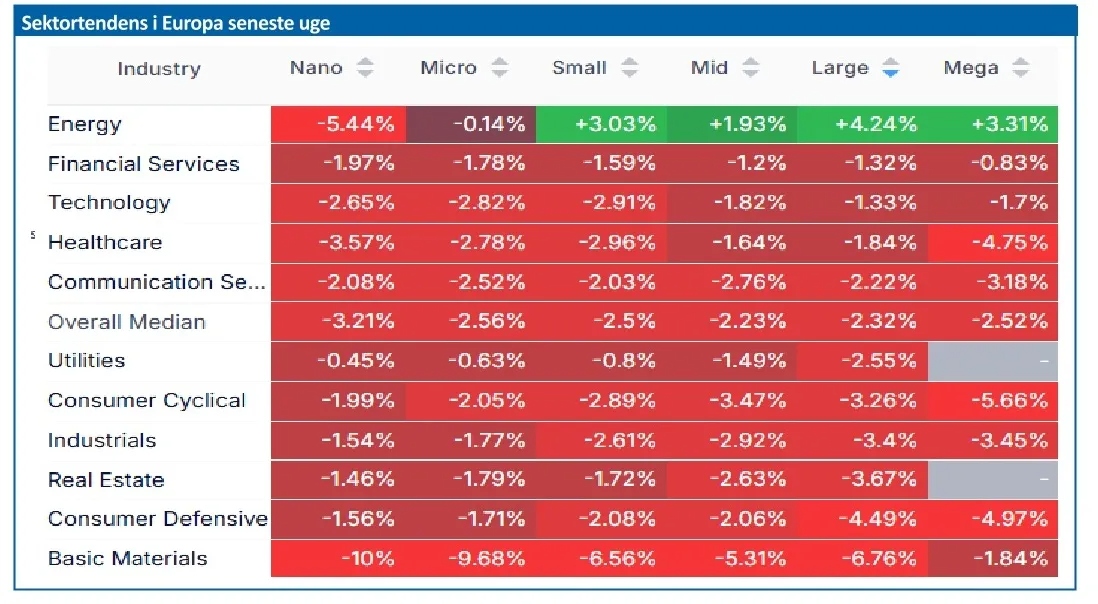1098x604 pixels.
Task: Toggle sorting with the Mid column arrows
Action: point(750,68)
